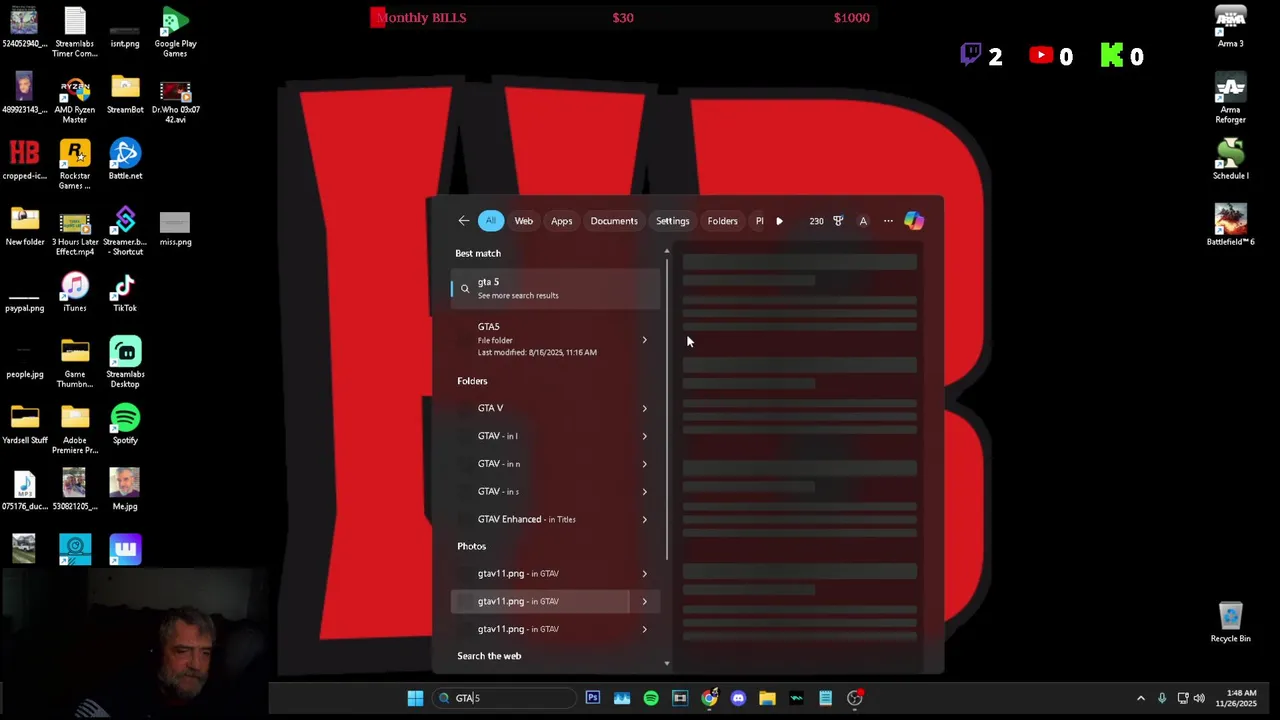
Task: Open the AMD Ryzen Master shortcut
Action: [75, 98]
